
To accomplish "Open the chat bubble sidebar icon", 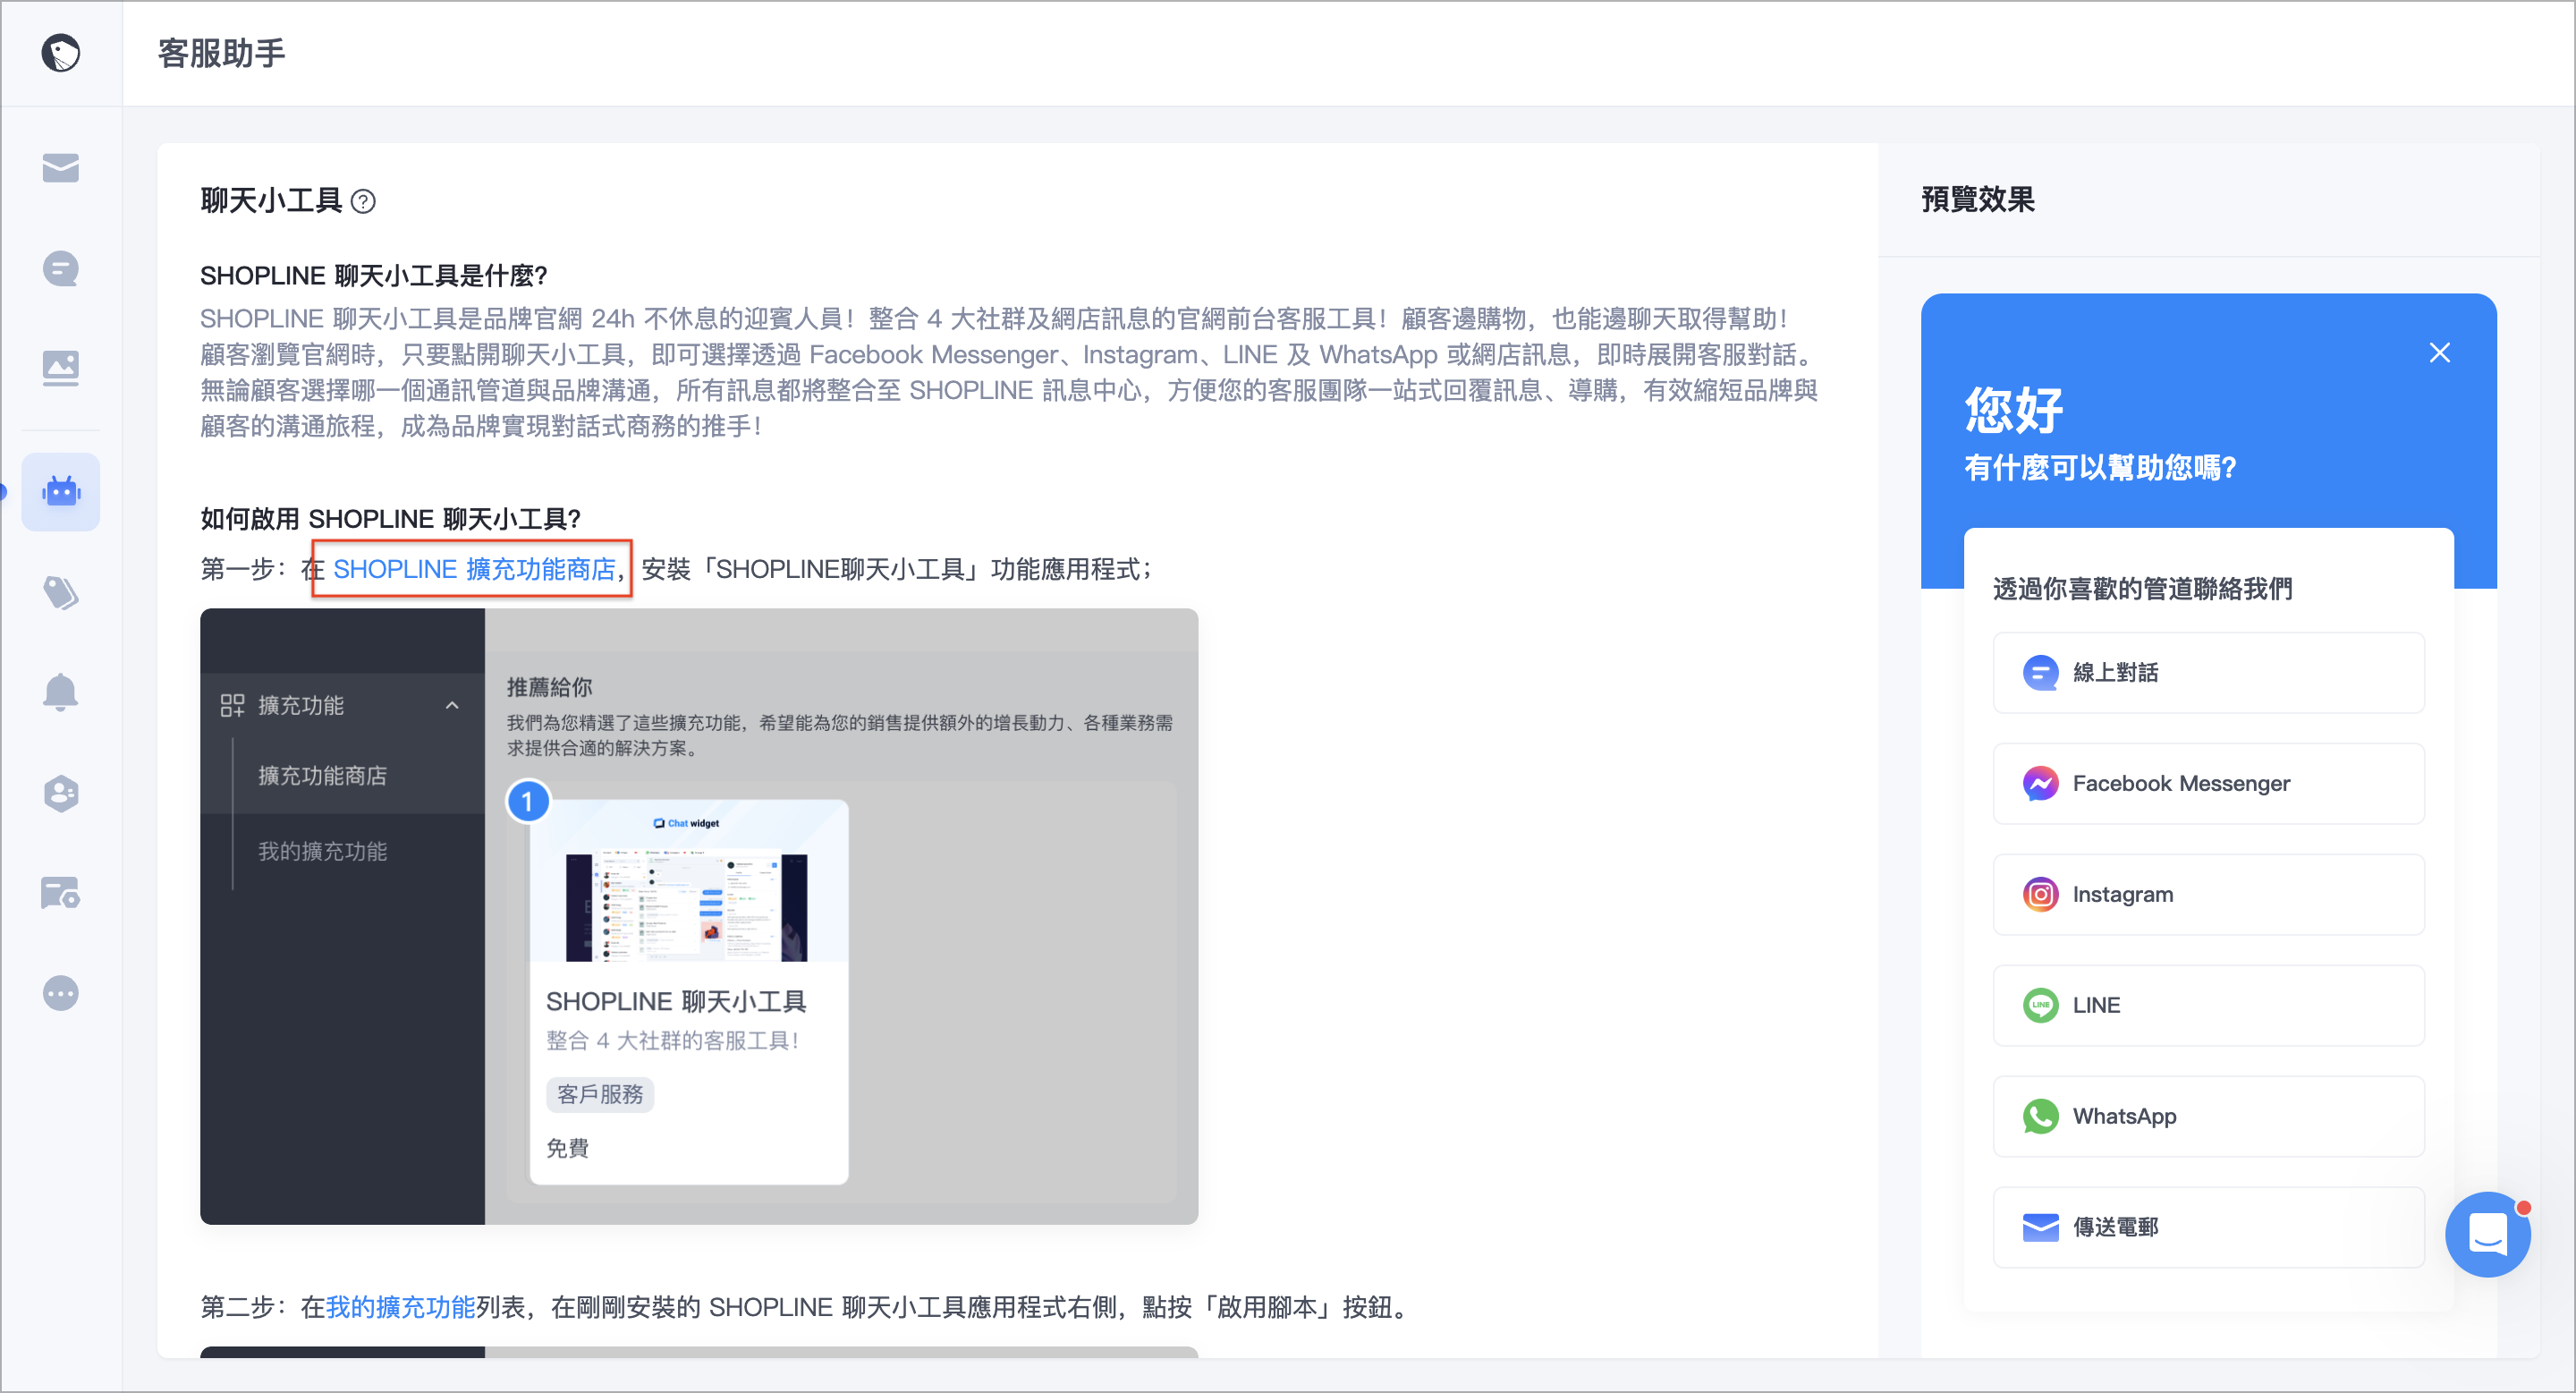I will (x=61, y=268).
